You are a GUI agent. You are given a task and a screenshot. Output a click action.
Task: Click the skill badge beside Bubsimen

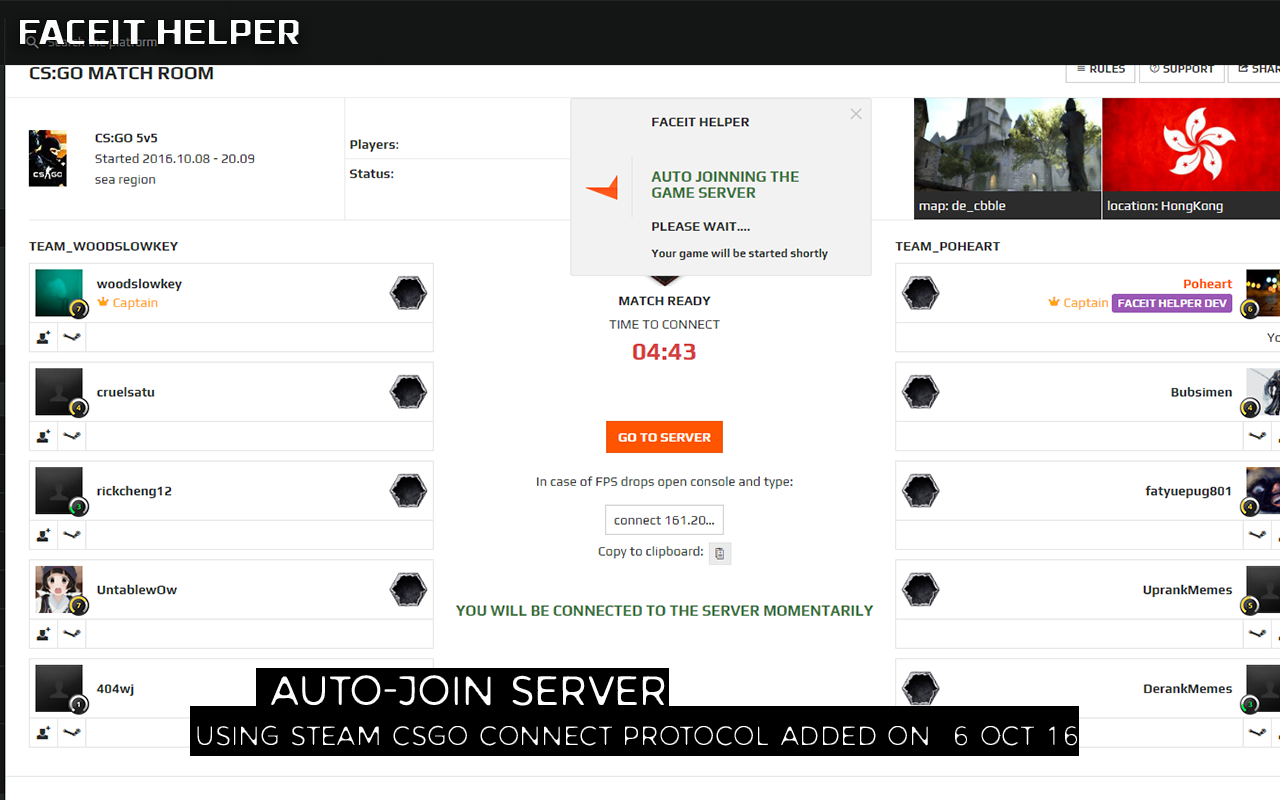(921, 392)
